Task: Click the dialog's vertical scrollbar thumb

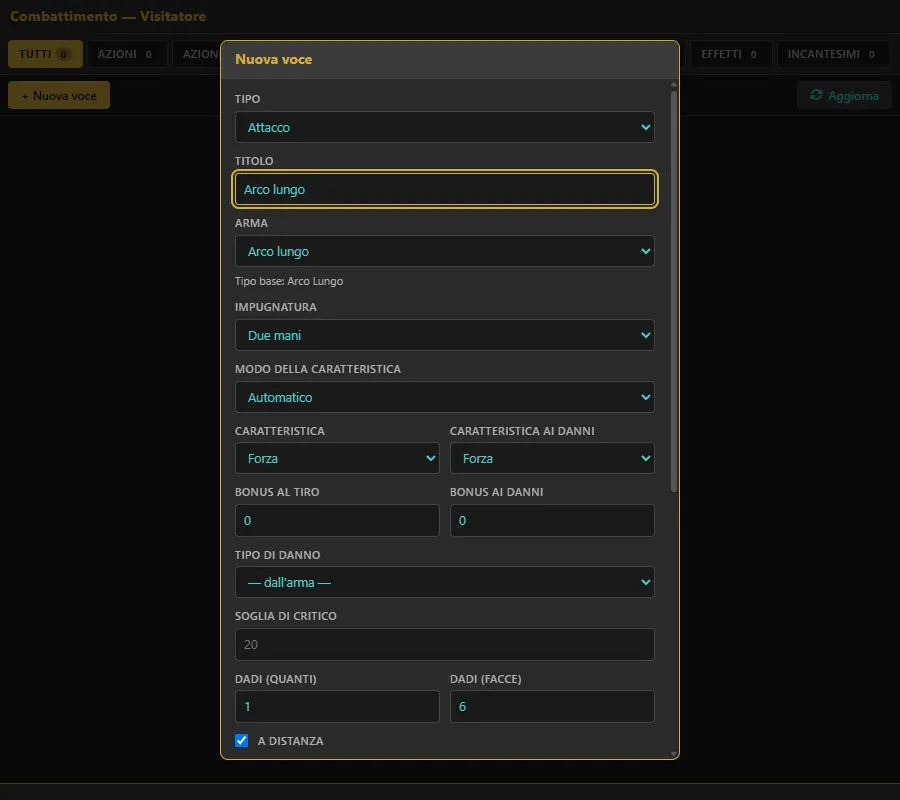Action: point(674,291)
